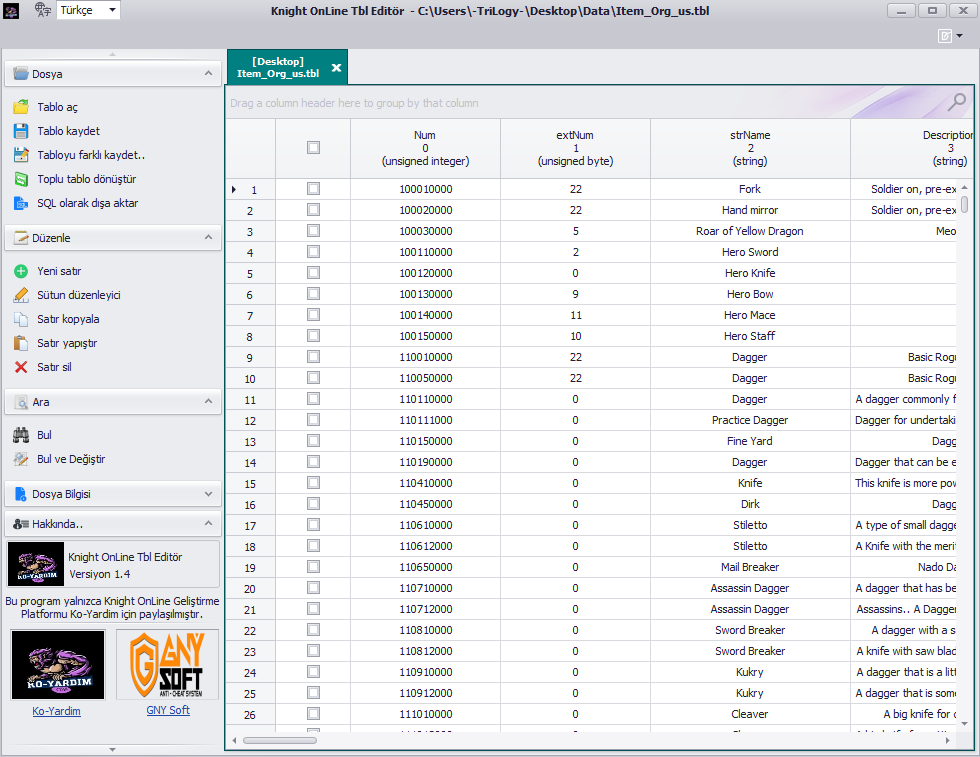
Task: Expand the Dosya Bilgisi panel
Action: coord(207,494)
